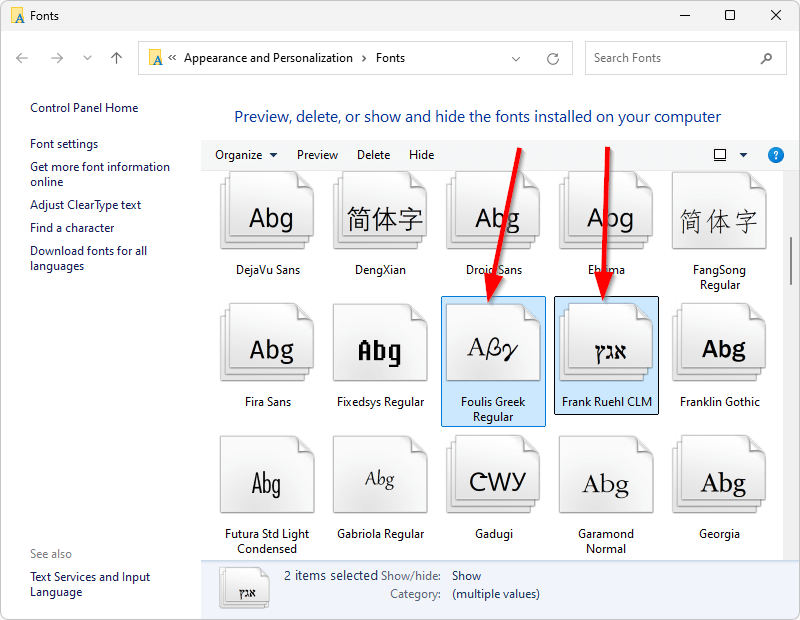
Task: Go back with the left arrow
Action: point(22,58)
